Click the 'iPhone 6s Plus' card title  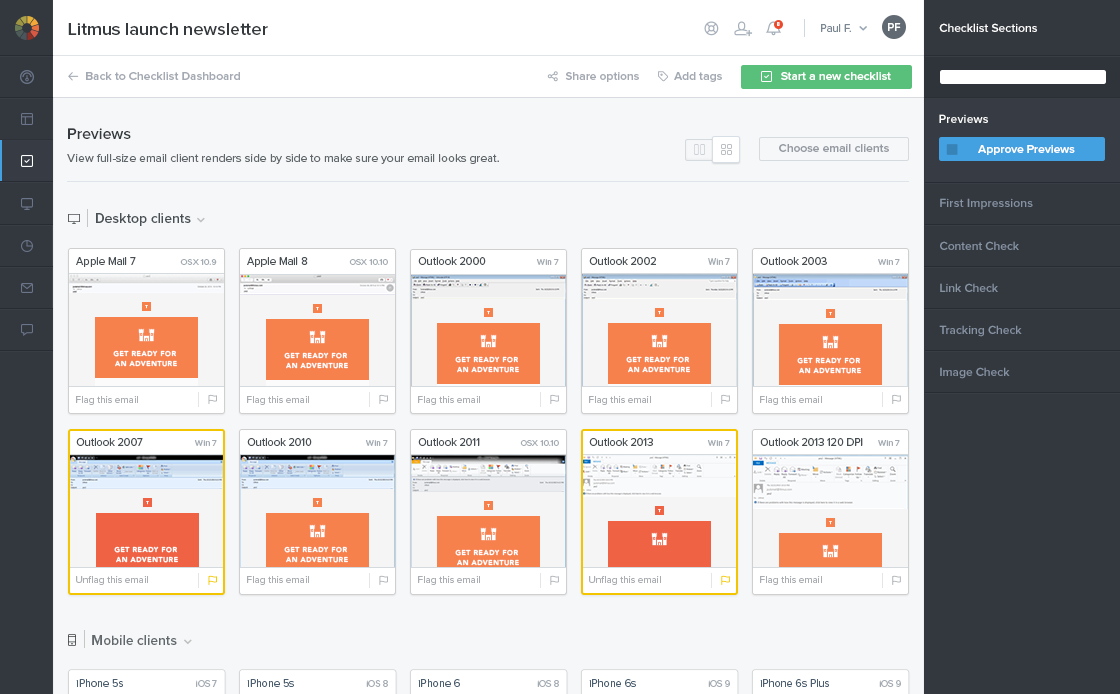point(794,683)
